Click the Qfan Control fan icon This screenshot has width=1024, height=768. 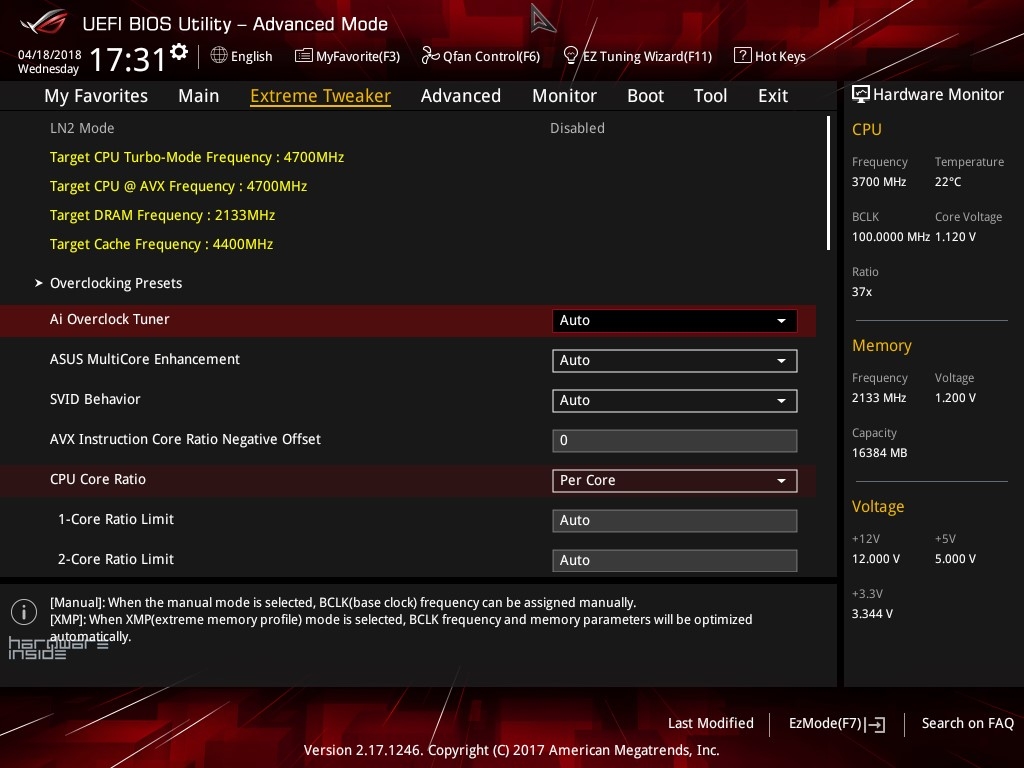click(x=430, y=56)
